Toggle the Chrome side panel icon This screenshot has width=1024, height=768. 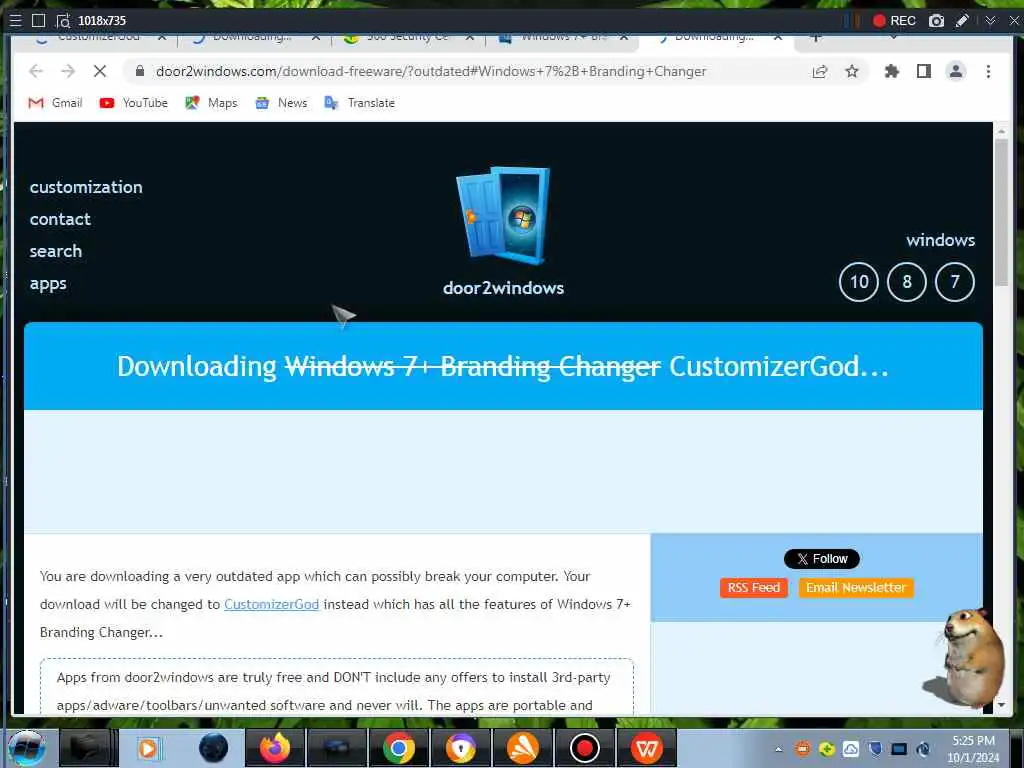click(923, 71)
